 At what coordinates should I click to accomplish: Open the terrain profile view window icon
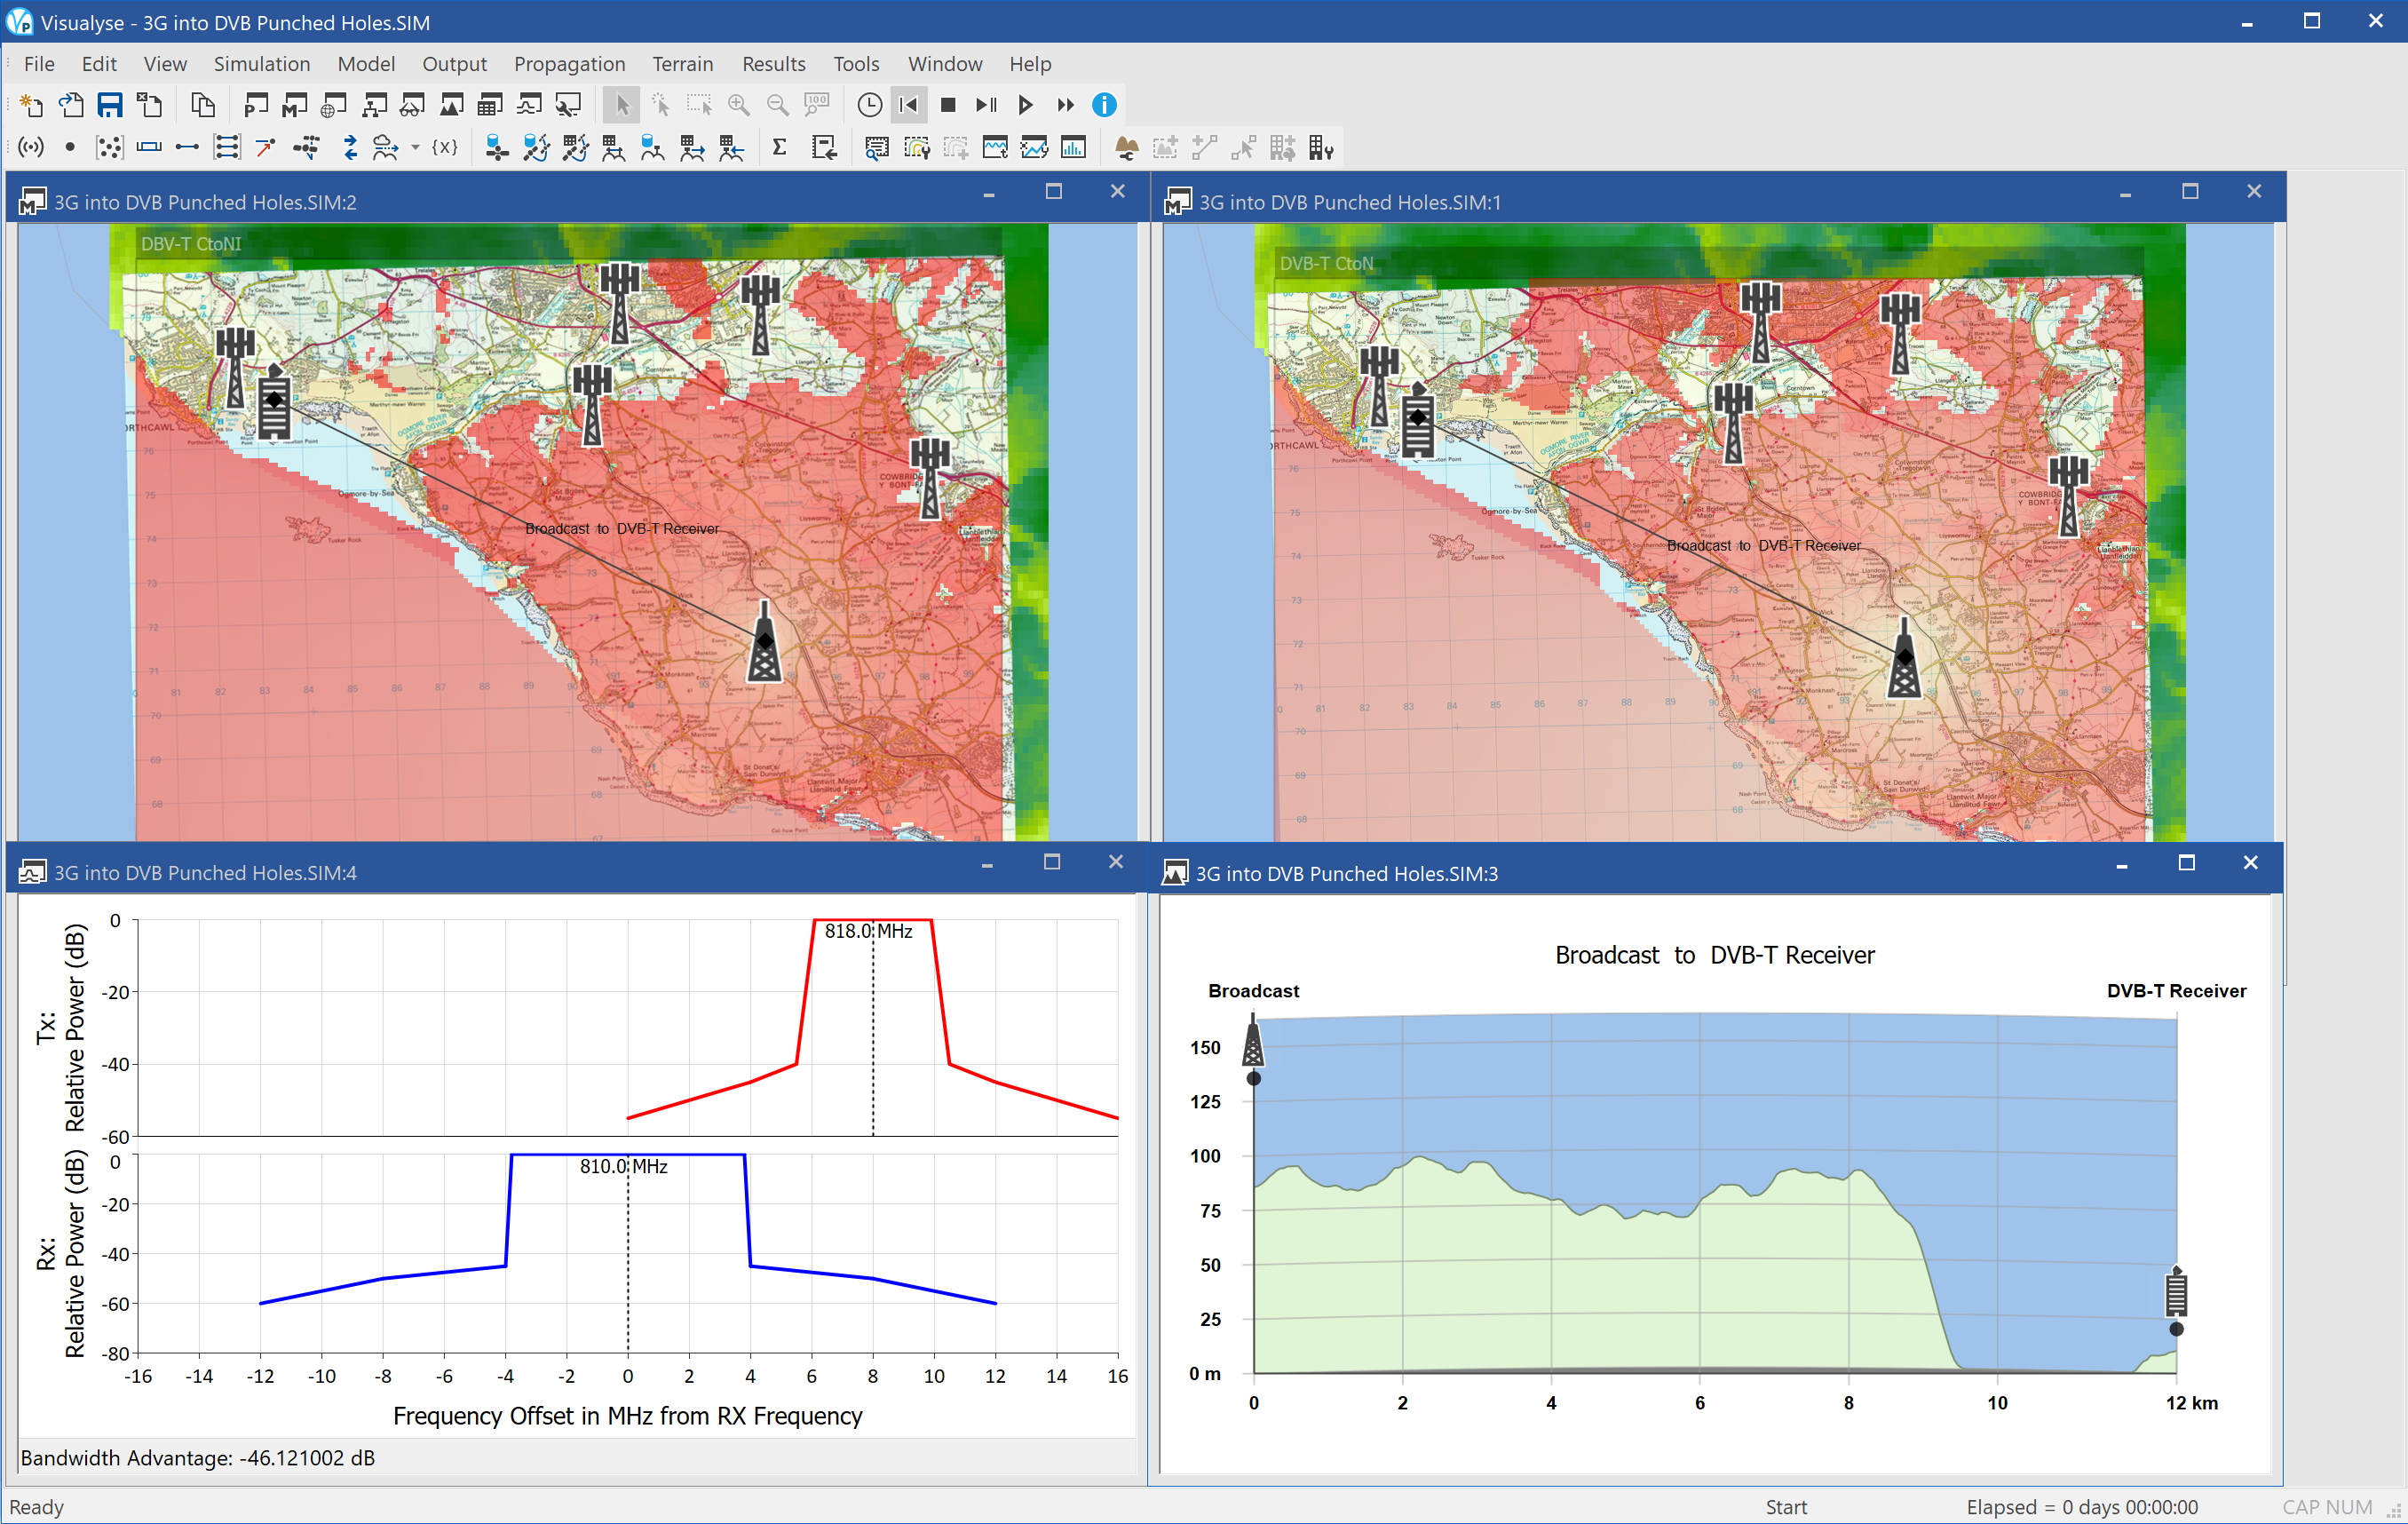pos(452,105)
